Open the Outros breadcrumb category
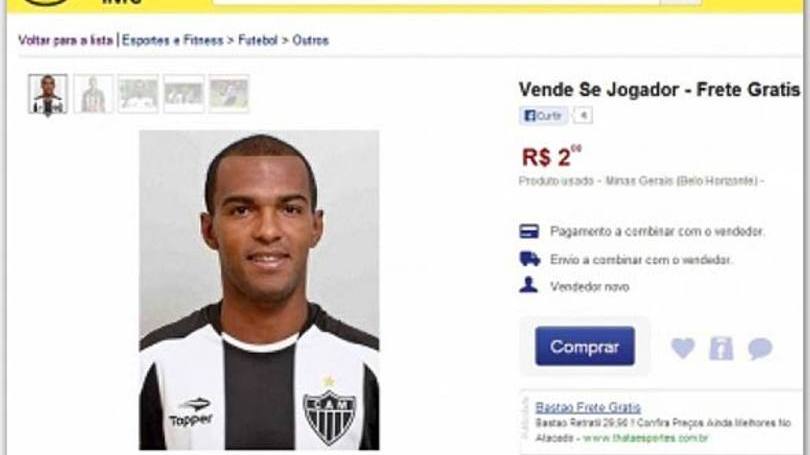The image size is (810, 455). (x=310, y=40)
